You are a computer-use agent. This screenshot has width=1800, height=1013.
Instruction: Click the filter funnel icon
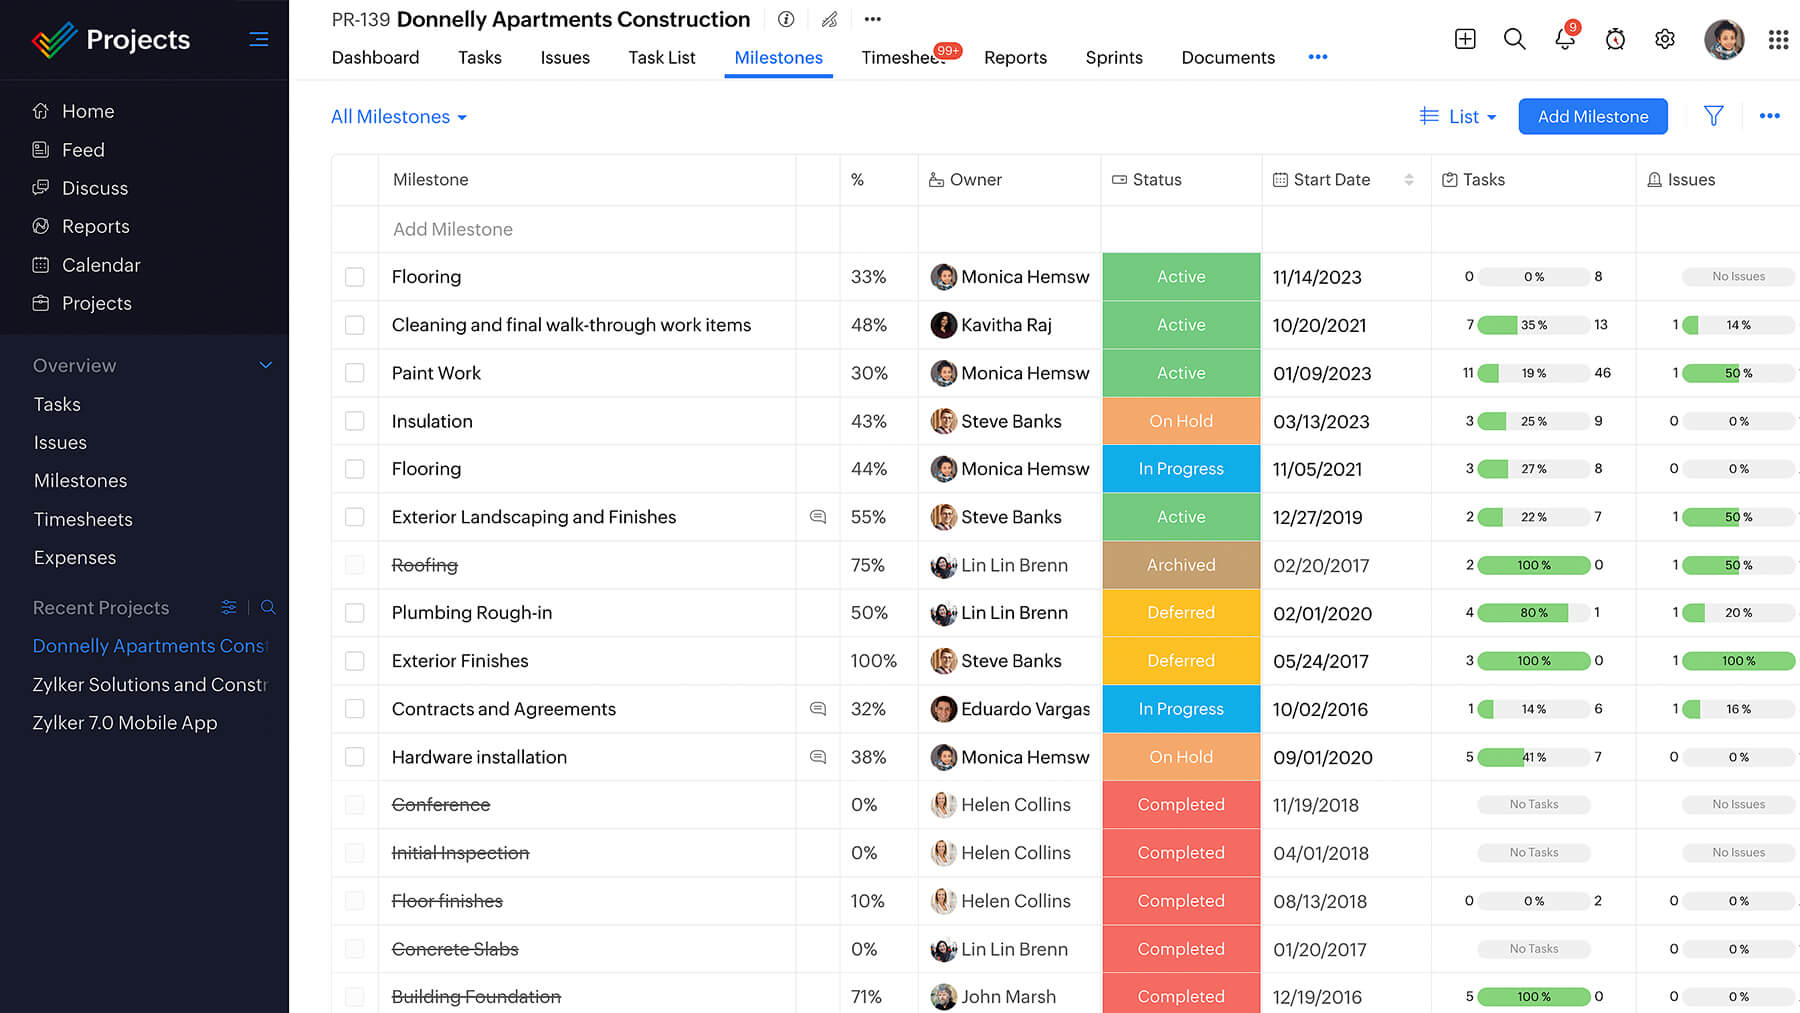click(x=1713, y=116)
